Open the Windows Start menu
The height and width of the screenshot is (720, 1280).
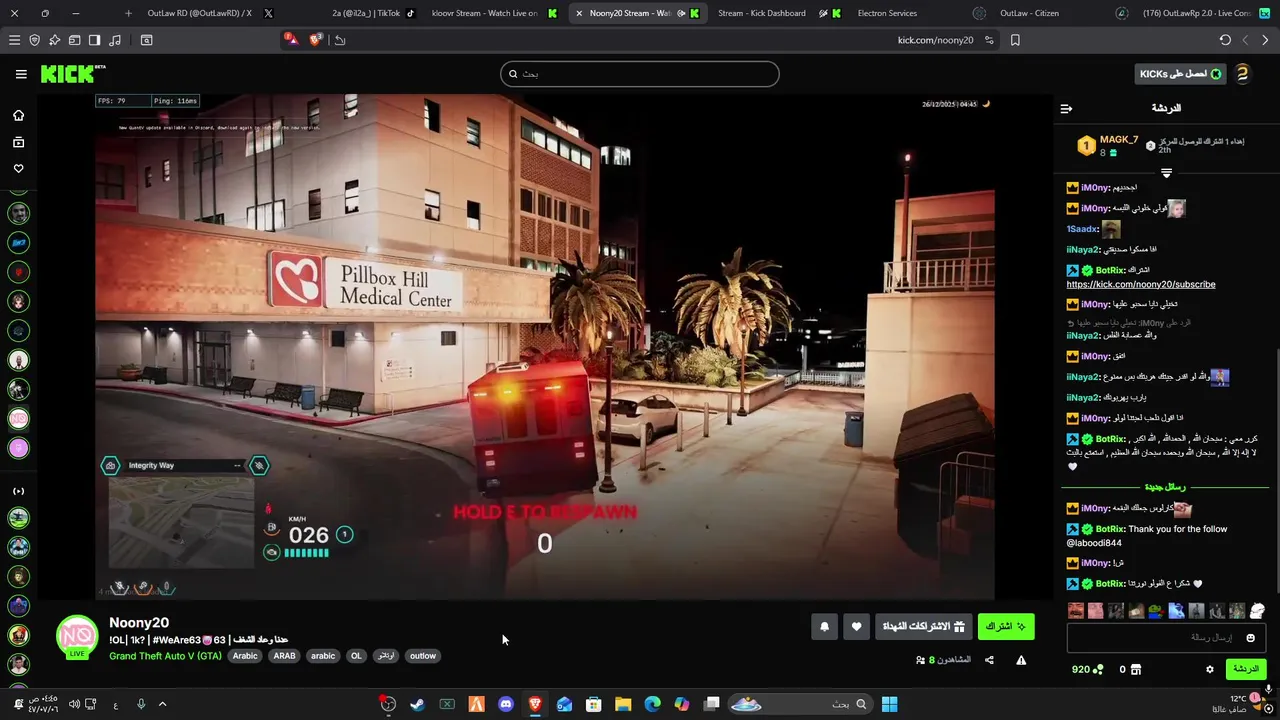click(x=889, y=704)
